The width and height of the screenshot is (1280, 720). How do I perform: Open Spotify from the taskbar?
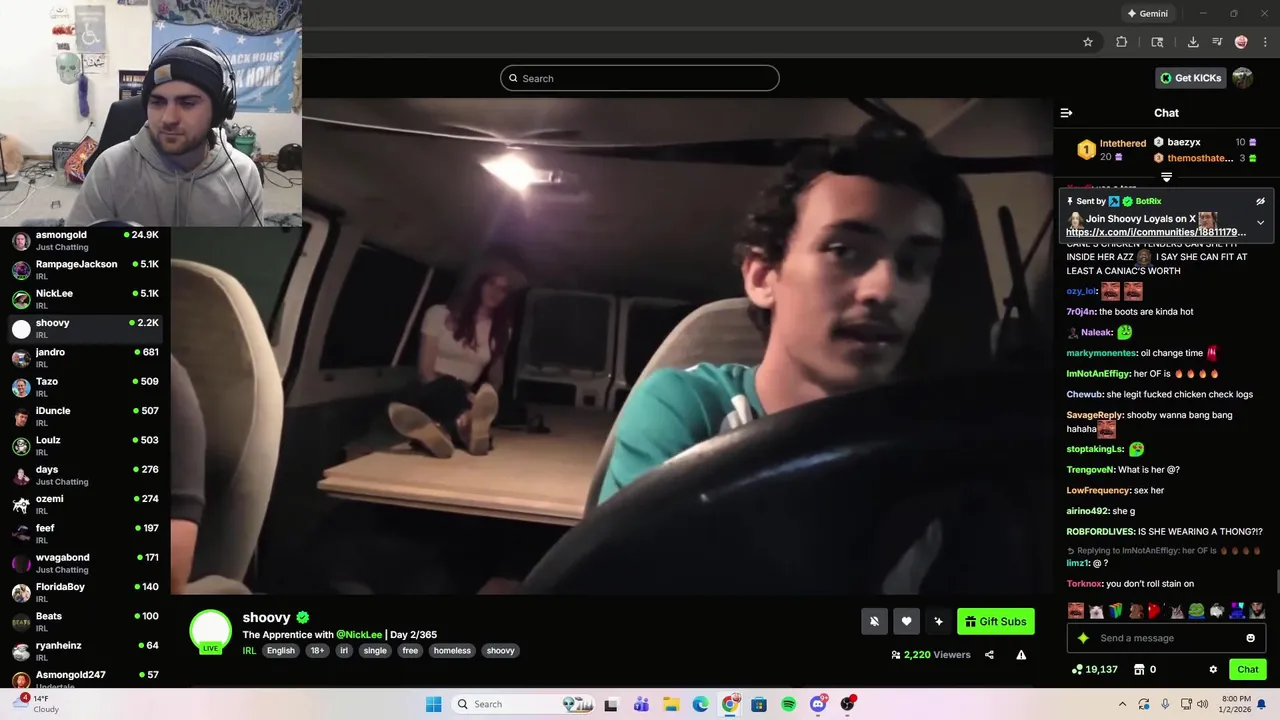[x=788, y=704]
